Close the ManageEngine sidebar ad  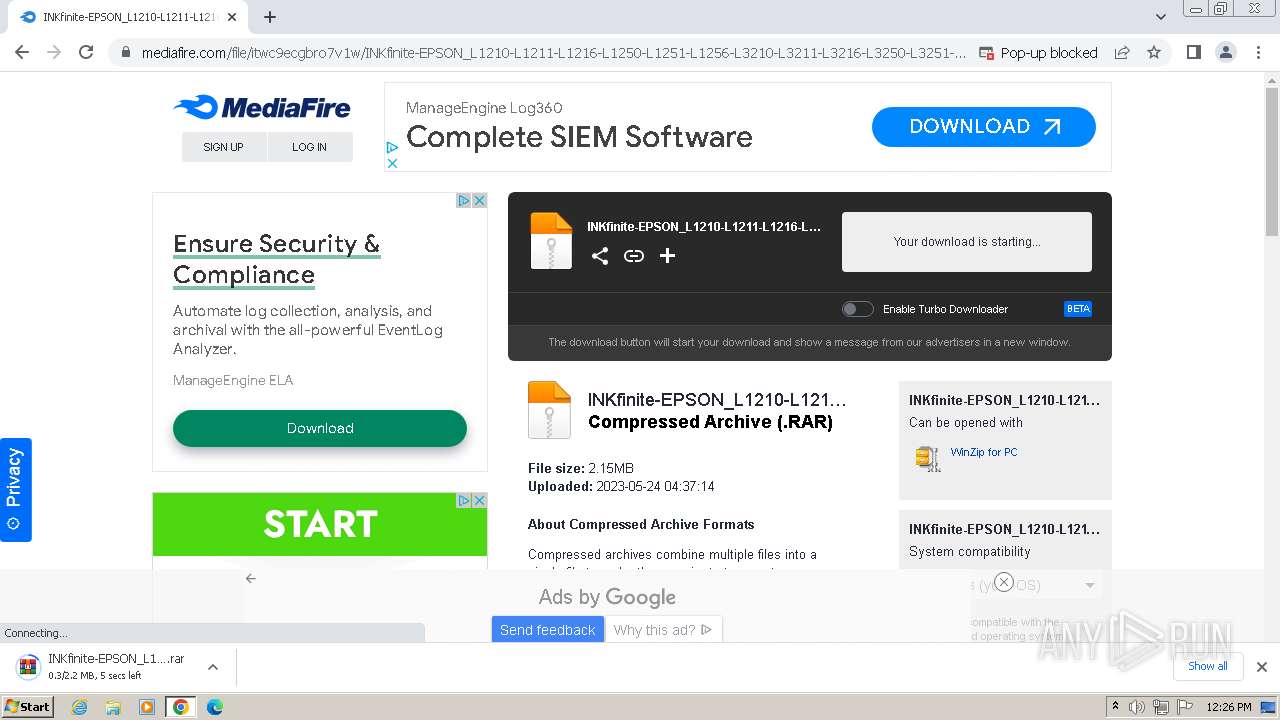480,201
